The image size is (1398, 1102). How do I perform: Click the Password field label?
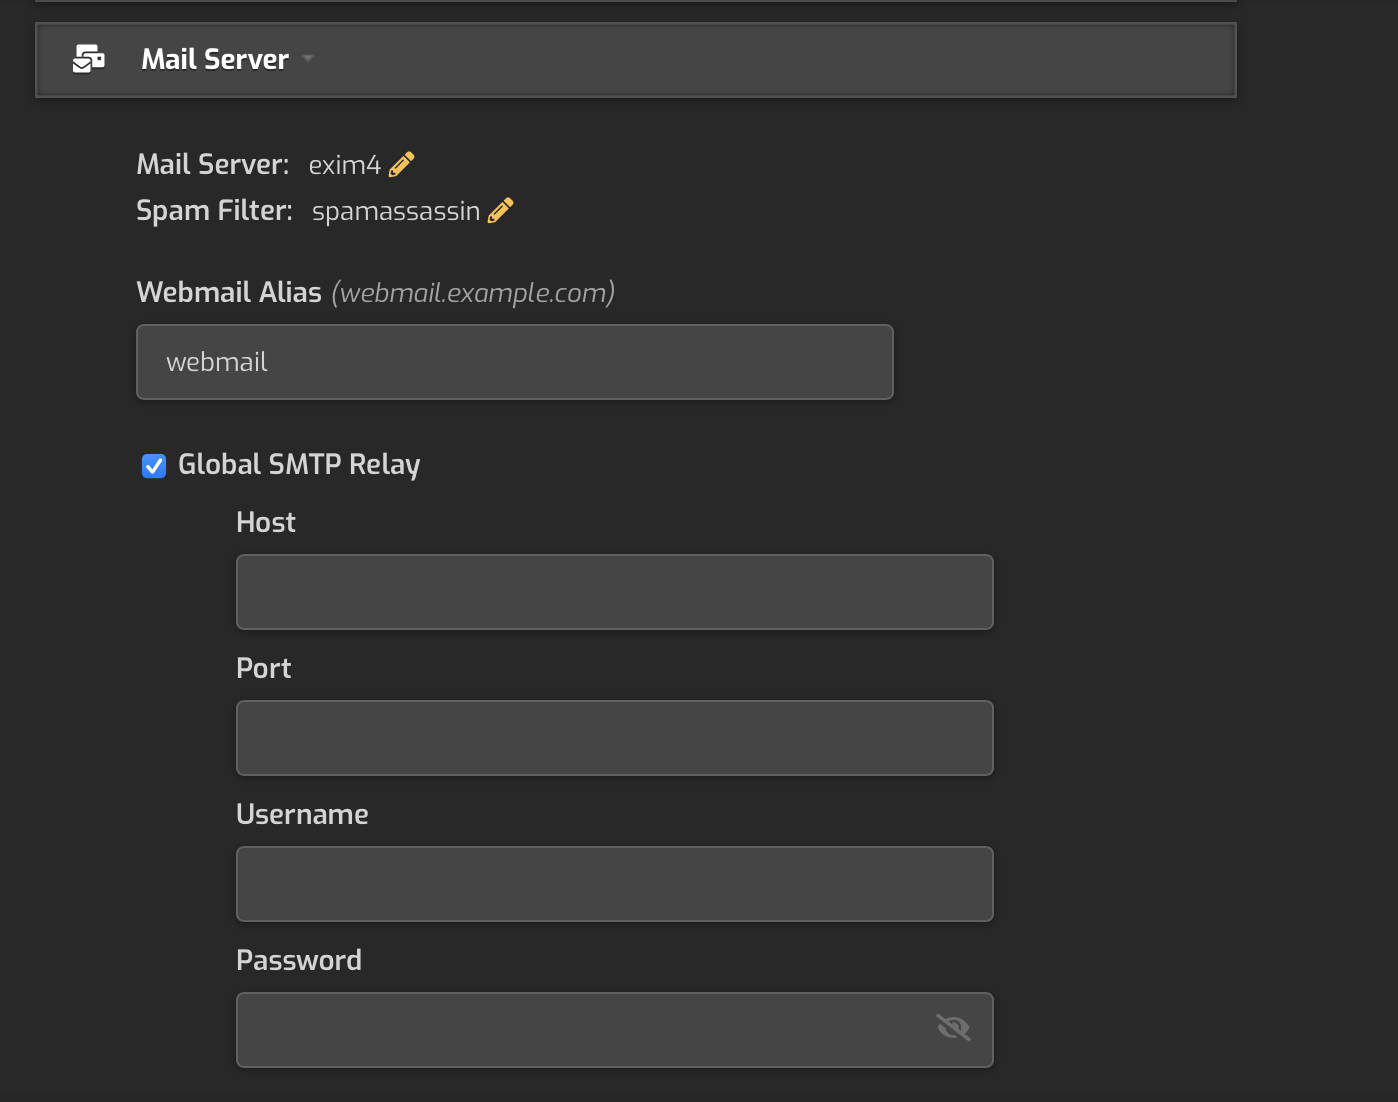(299, 961)
